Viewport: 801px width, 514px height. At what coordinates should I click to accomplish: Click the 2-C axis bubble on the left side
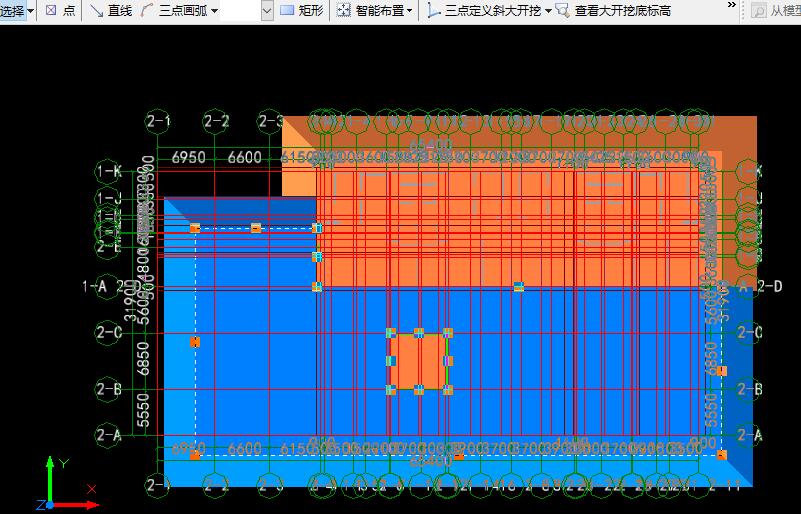[109, 333]
